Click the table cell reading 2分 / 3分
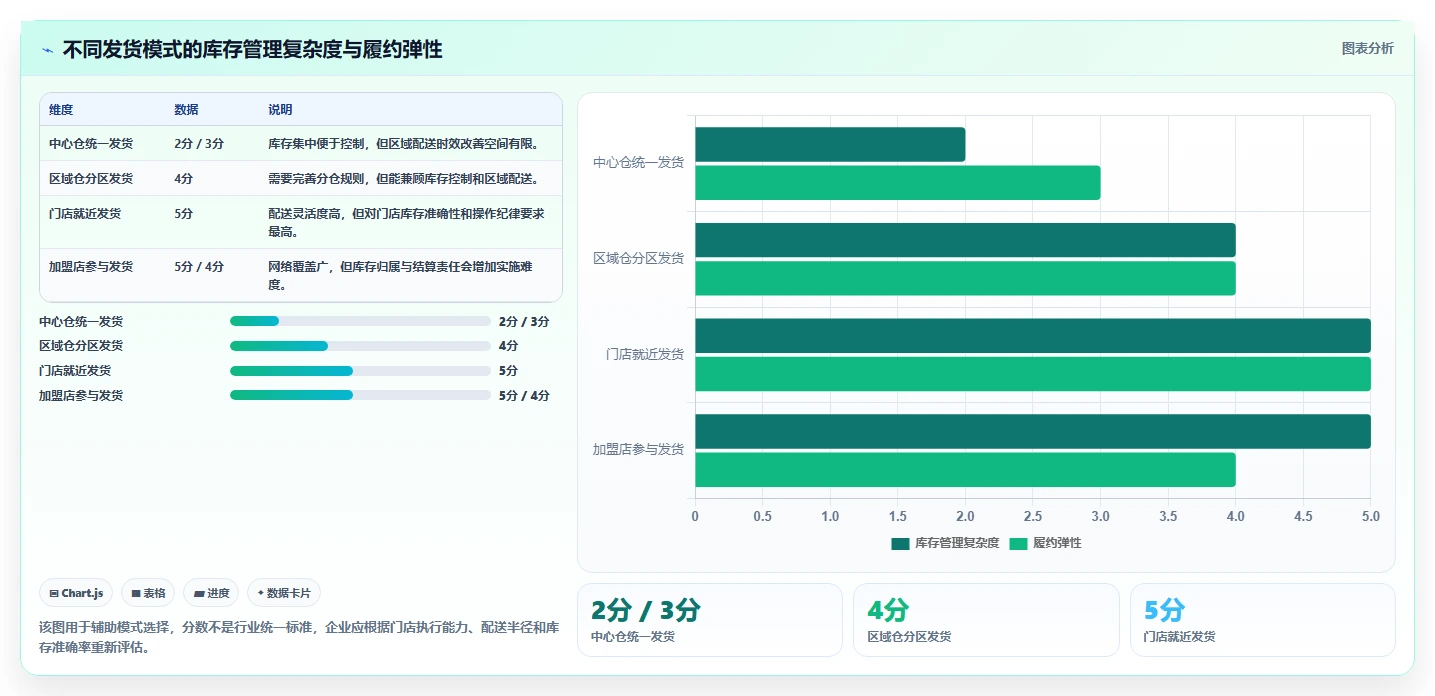 click(x=199, y=143)
